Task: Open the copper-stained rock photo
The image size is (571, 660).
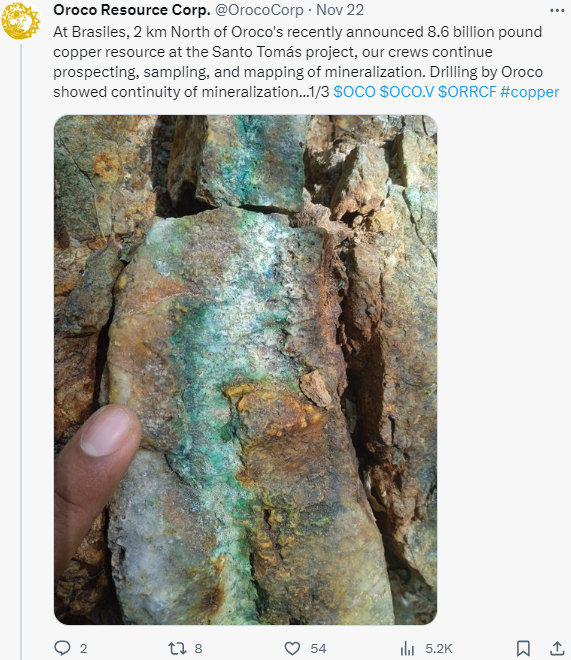Action: tap(245, 370)
